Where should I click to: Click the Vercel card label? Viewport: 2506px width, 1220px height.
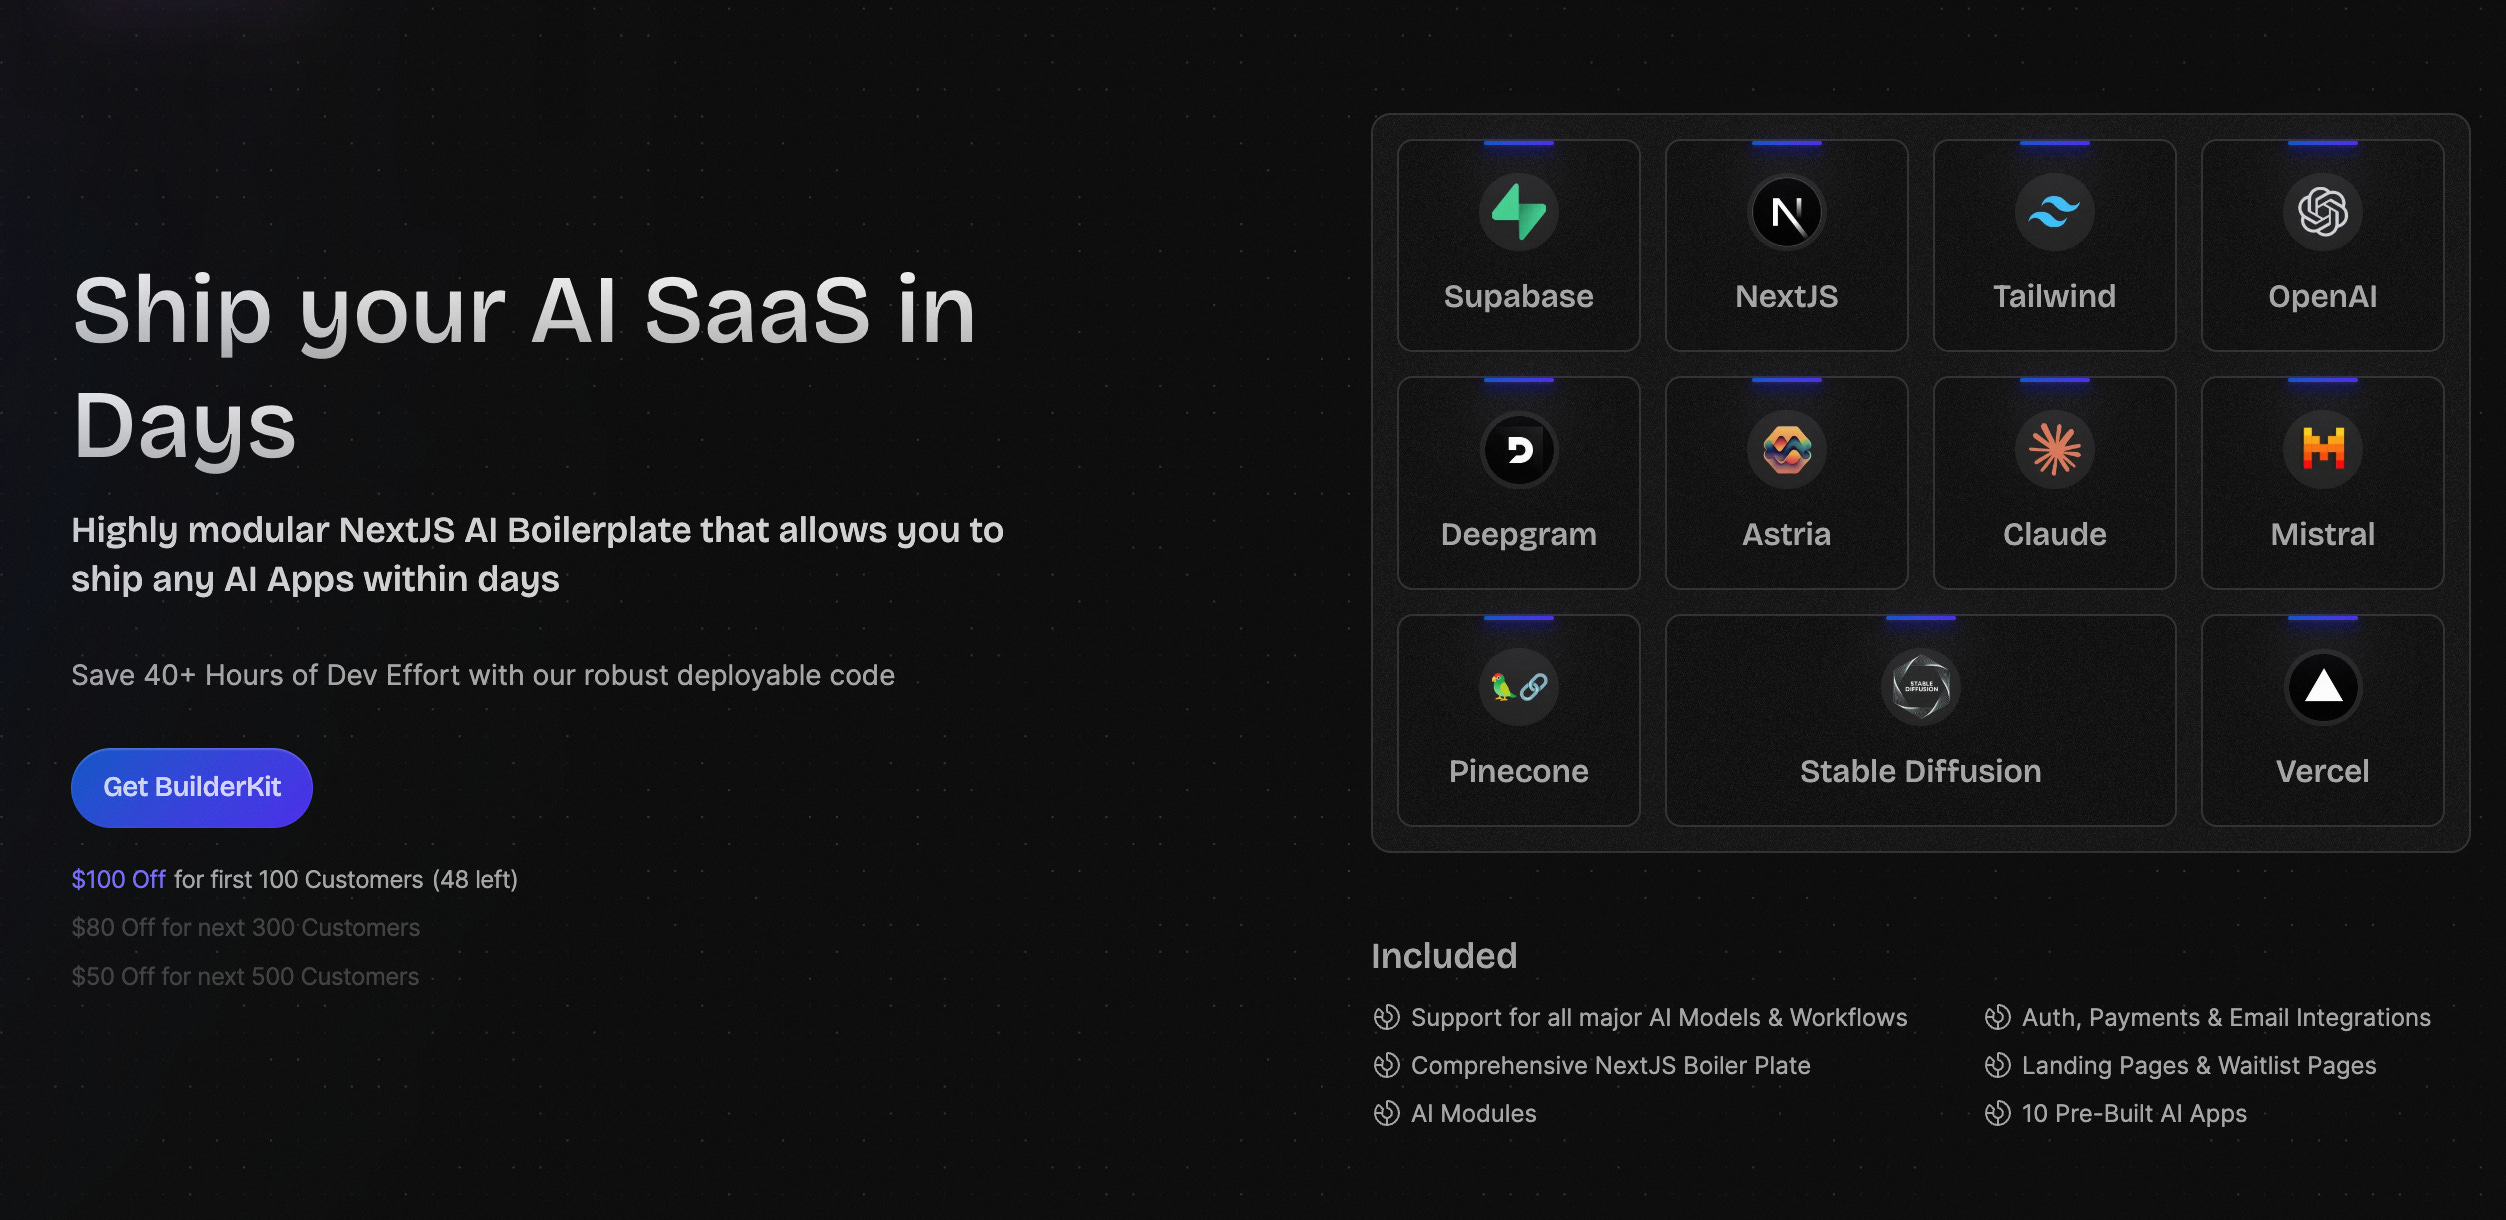coord(2322,771)
